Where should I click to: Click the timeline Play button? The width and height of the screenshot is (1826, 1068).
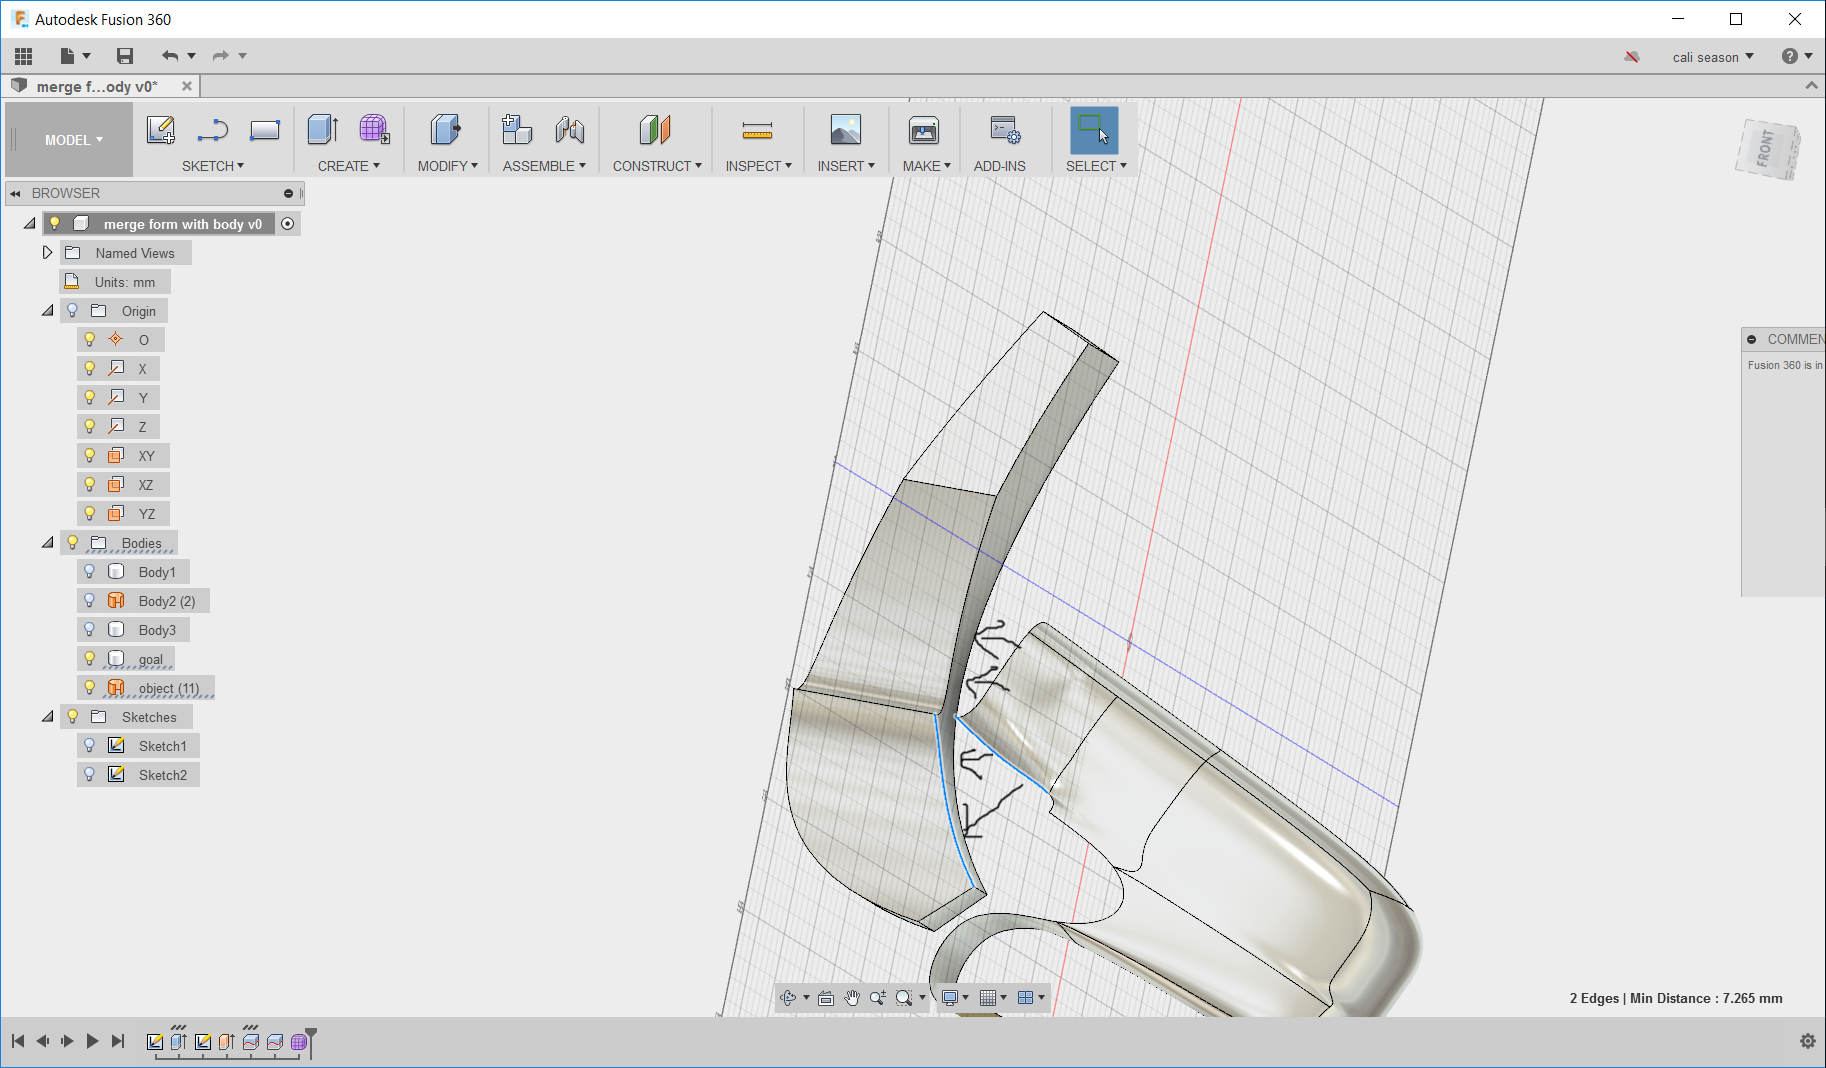click(92, 1041)
